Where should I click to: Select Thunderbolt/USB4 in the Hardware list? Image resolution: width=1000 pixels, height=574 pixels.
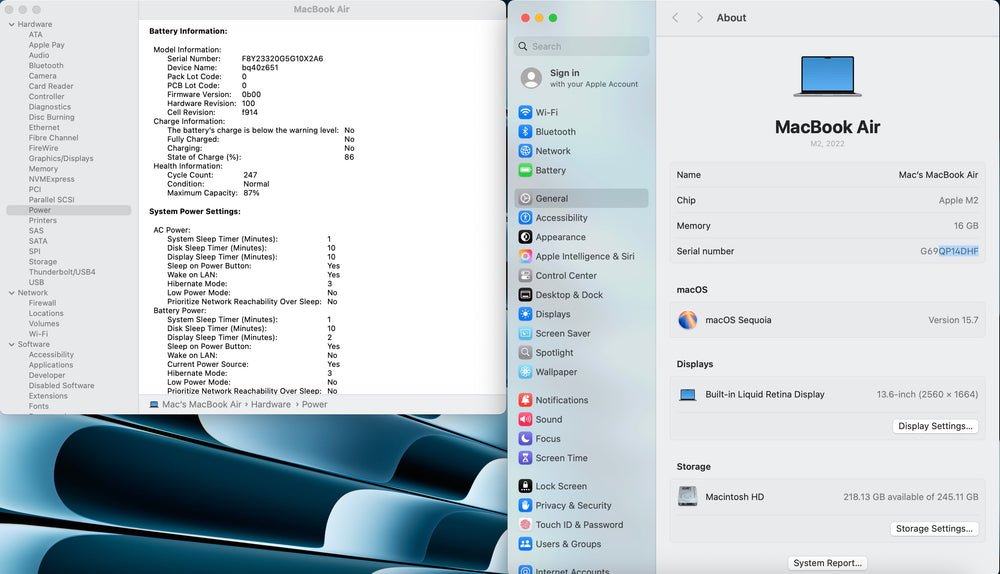[x=62, y=272]
